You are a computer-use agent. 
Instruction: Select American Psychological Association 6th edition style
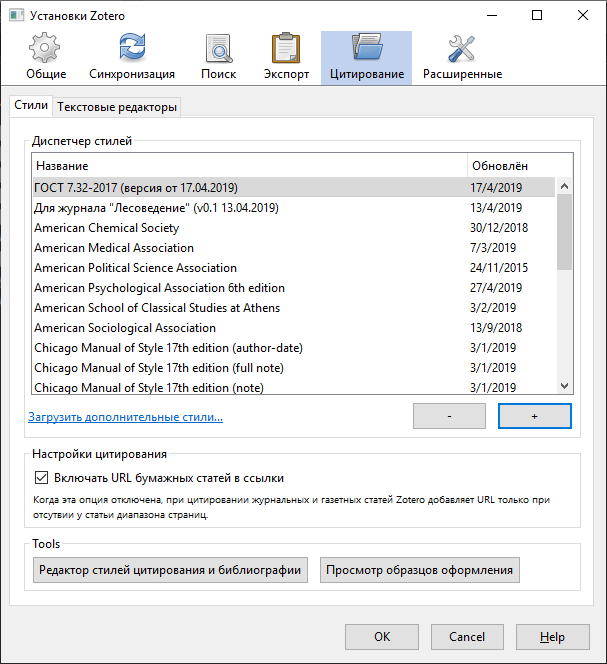pyautogui.click(x=294, y=288)
